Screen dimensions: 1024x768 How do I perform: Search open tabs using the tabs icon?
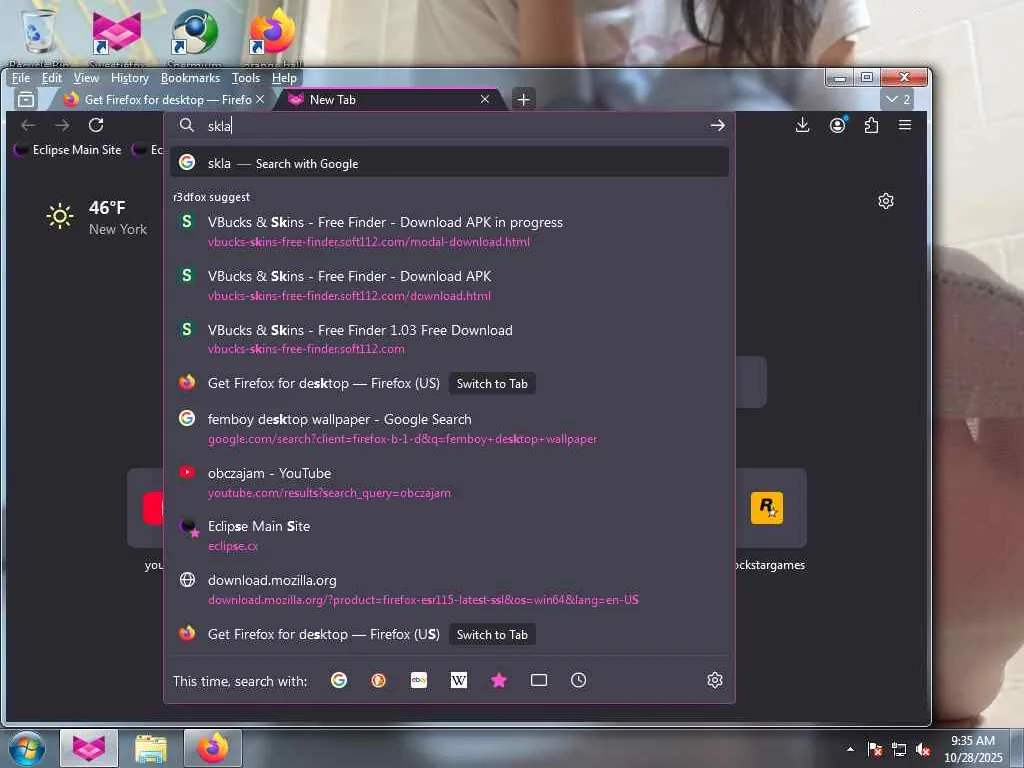coord(539,680)
